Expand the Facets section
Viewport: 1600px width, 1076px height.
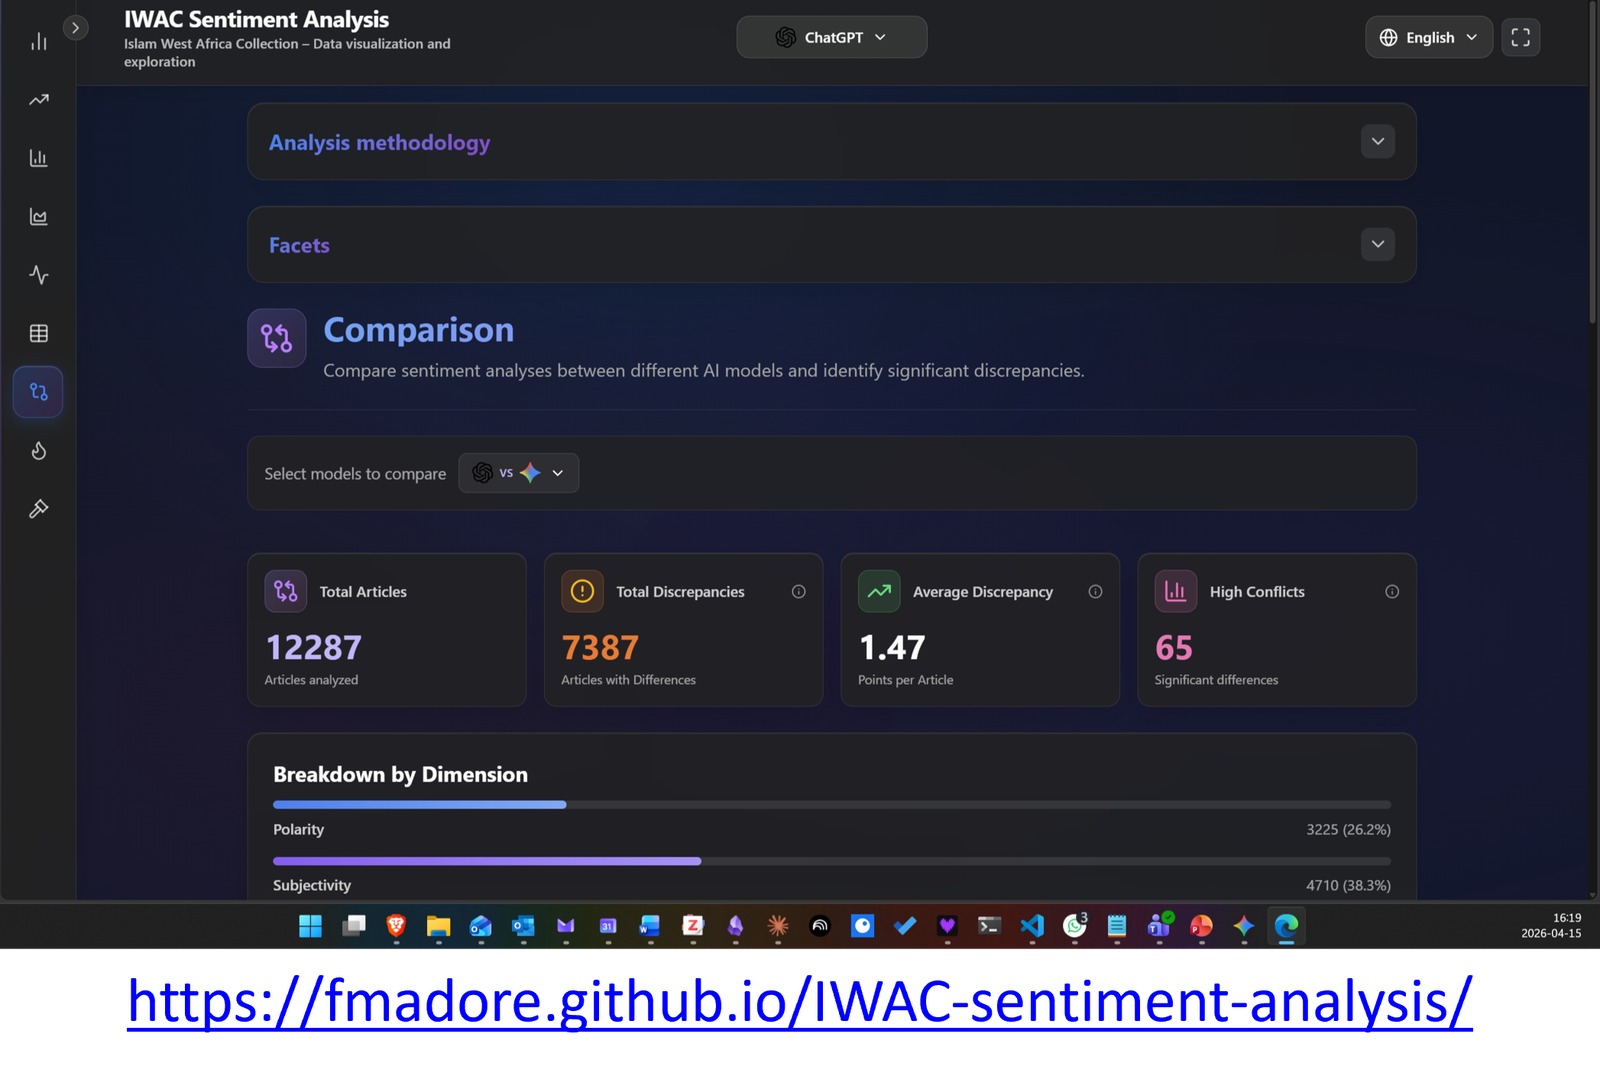click(x=1377, y=244)
